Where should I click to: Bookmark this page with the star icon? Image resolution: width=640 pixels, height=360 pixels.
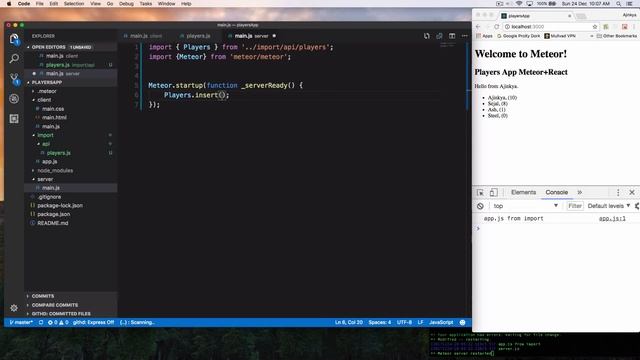[595, 27]
